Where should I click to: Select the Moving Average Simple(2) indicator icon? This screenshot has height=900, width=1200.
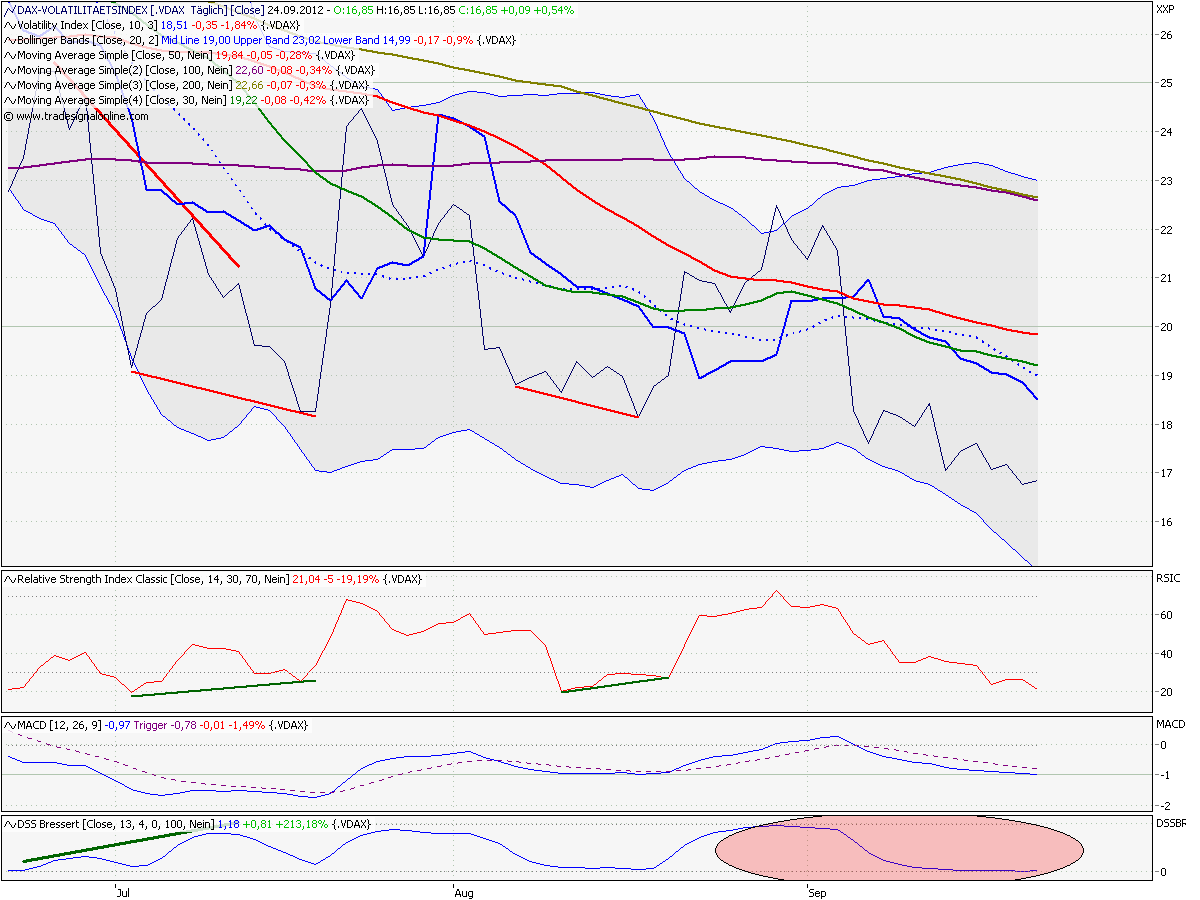coord(10,70)
